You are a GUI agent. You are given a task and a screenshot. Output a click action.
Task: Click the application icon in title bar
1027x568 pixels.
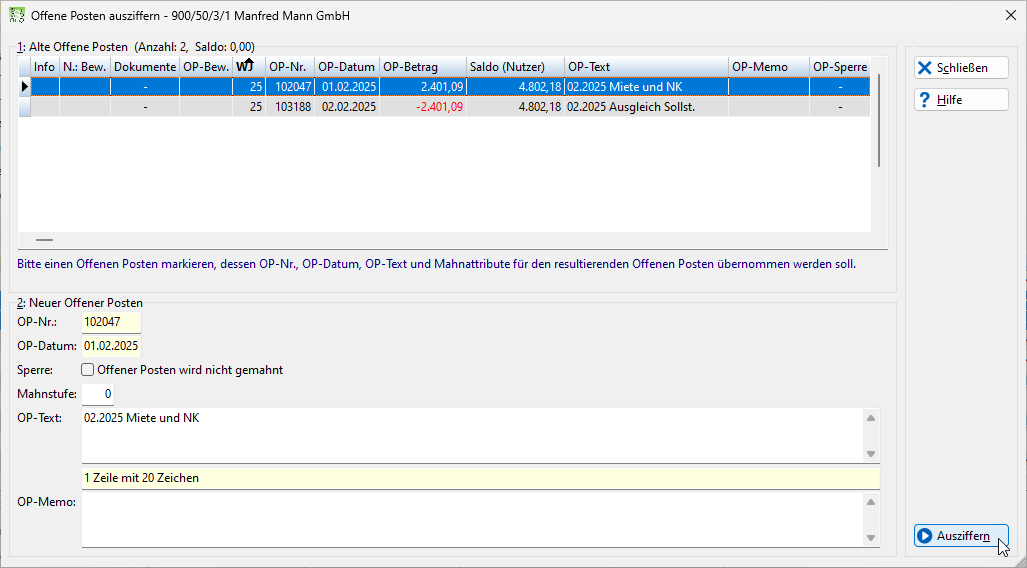point(16,15)
